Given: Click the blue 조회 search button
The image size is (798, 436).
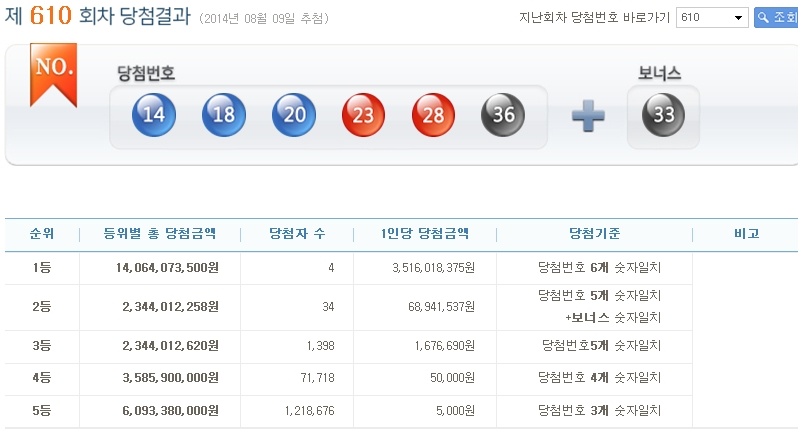Looking at the screenshot, I should [776, 17].
